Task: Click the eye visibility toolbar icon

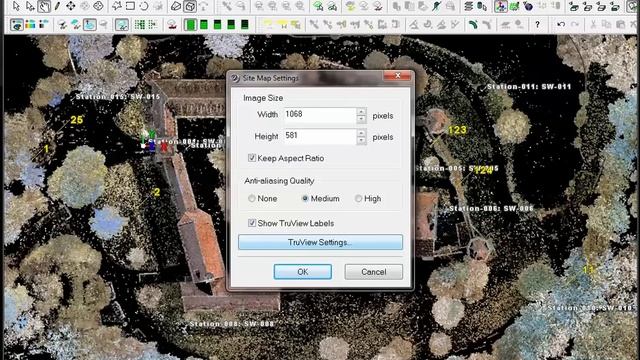Action: (17, 25)
